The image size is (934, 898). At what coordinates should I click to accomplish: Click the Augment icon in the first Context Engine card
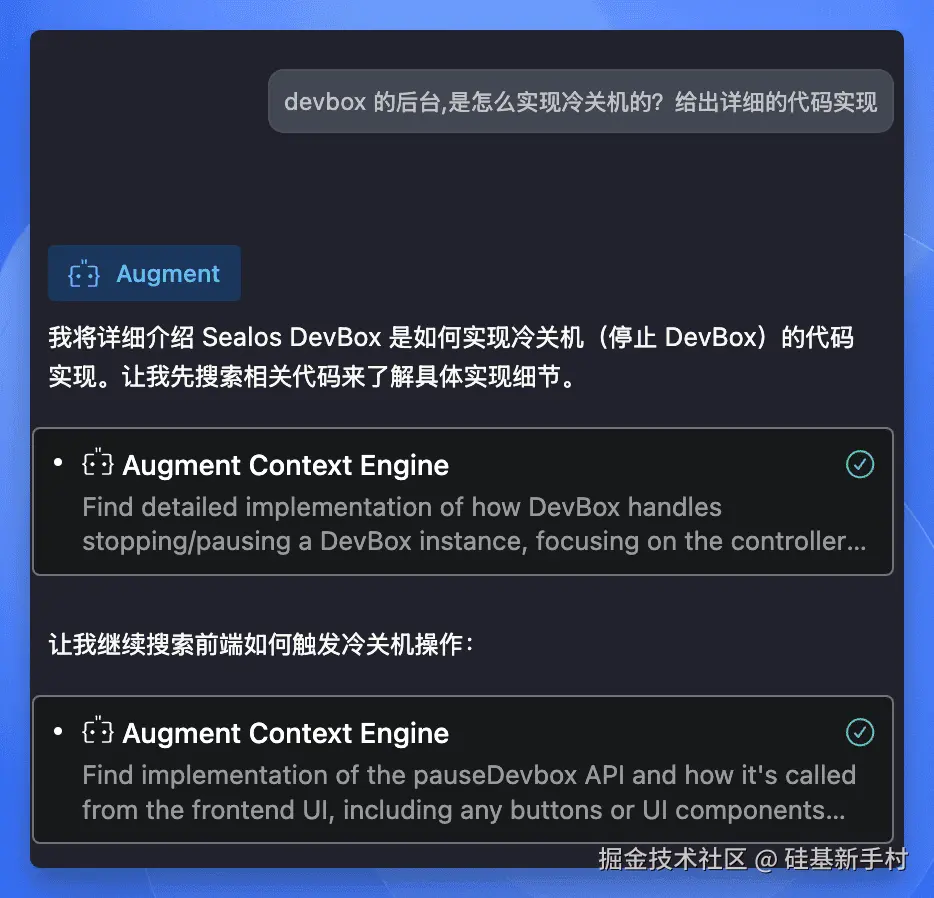click(98, 463)
